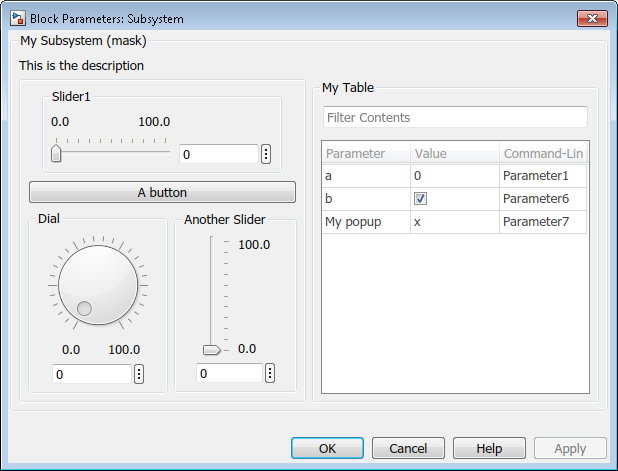
Task: Close the Block Parameters dialog
Action: point(592,18)
